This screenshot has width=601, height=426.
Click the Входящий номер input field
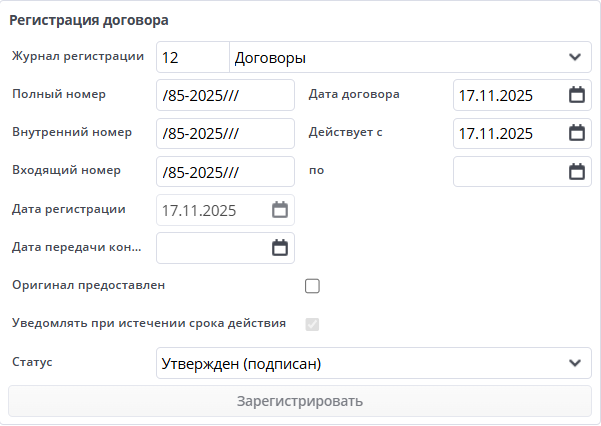[x=225, y=172]
